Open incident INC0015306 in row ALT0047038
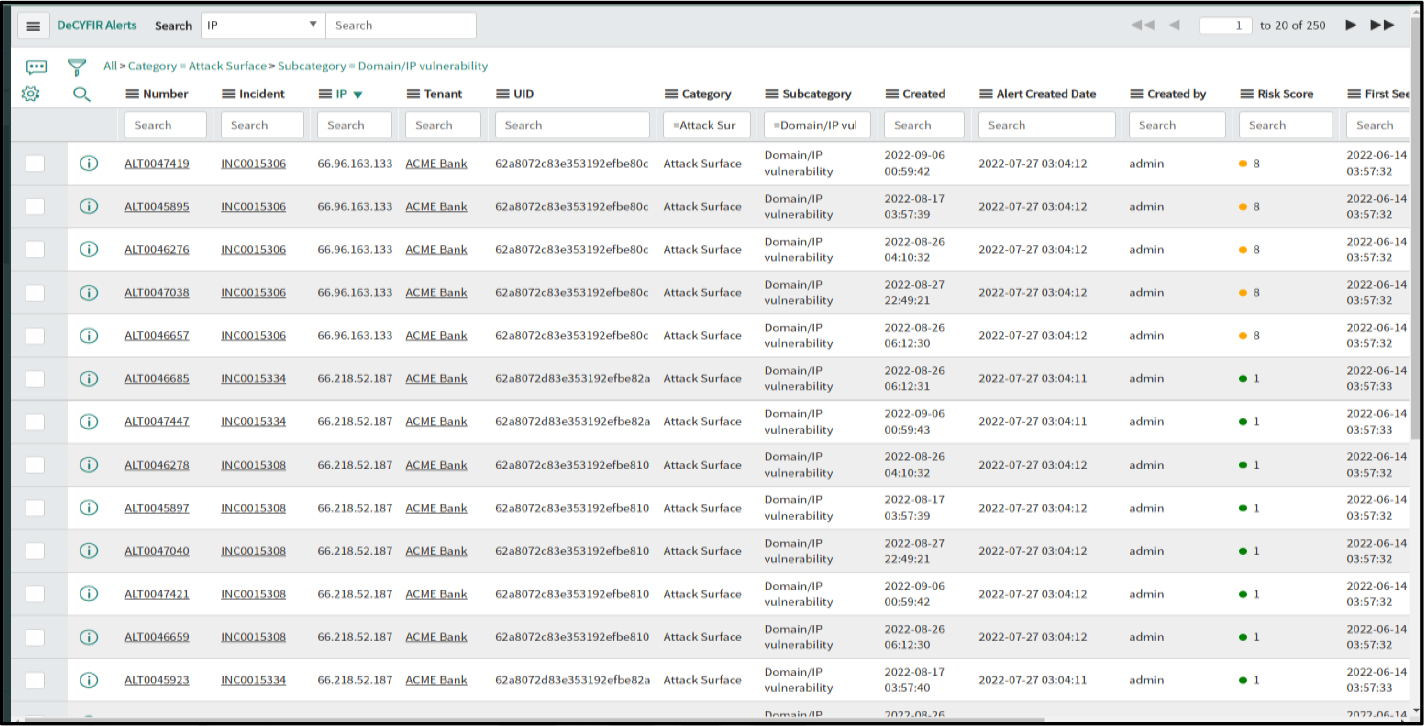 [x=253, y=292]
